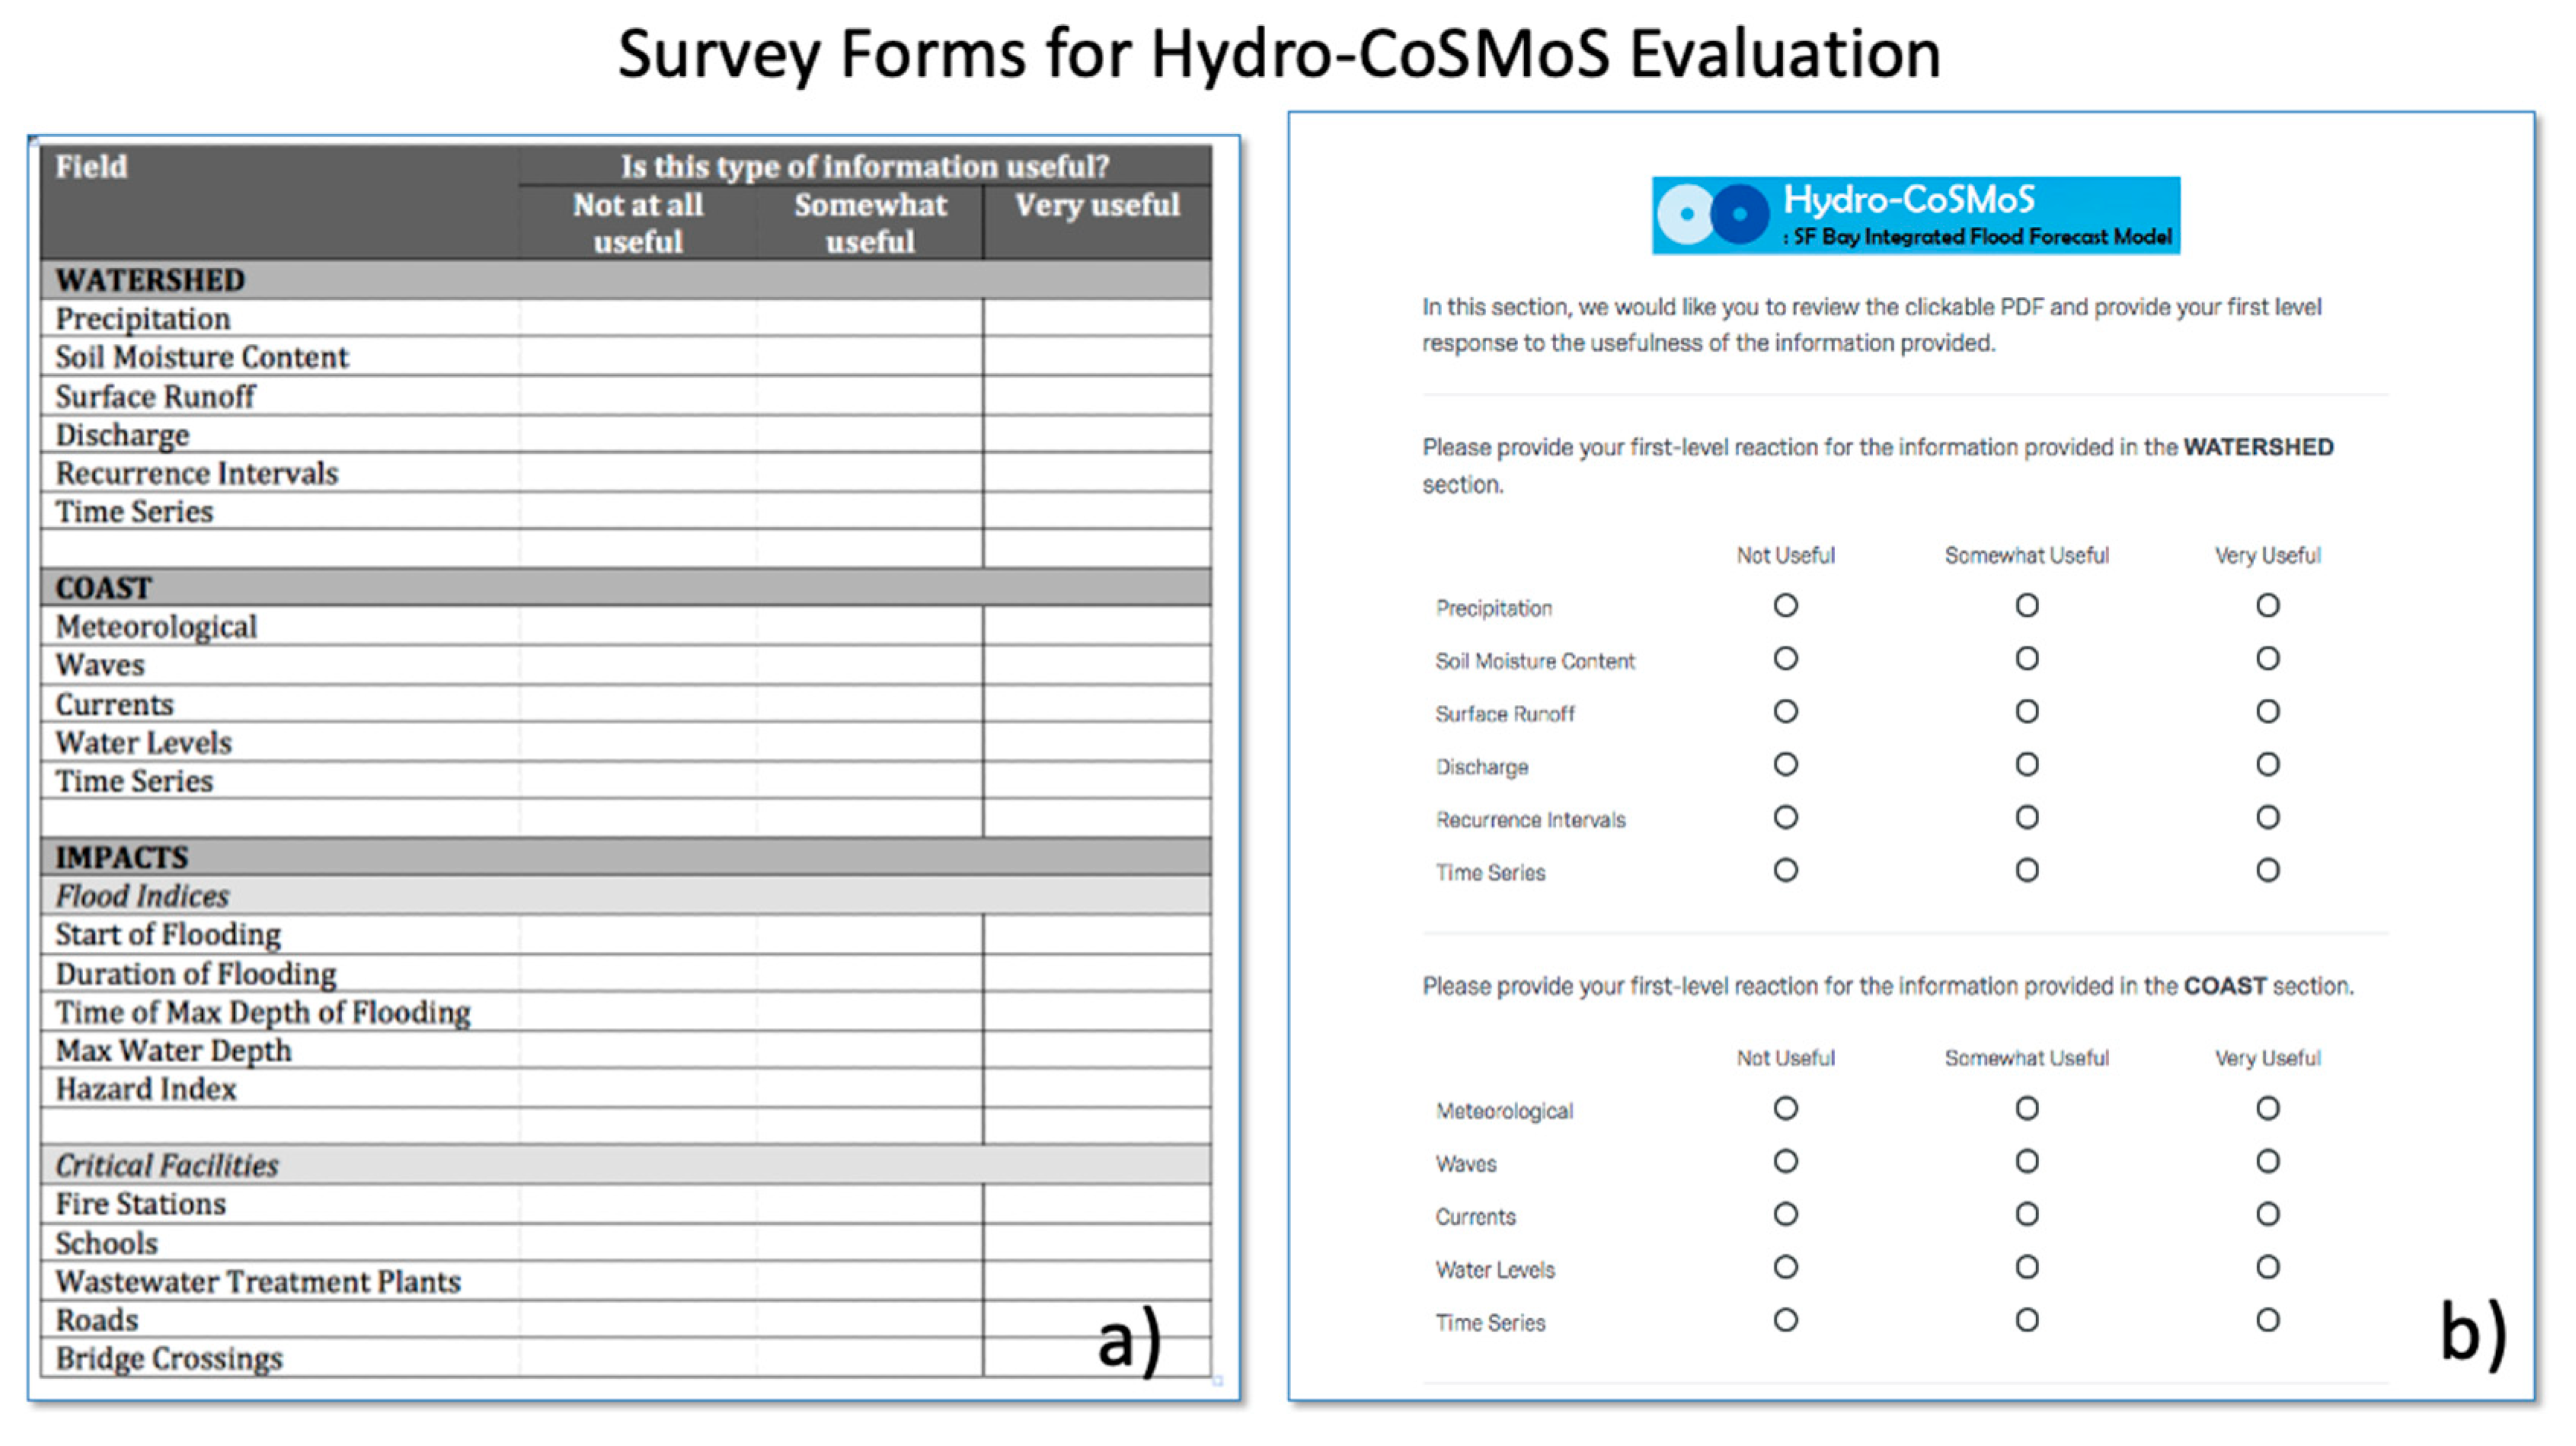Mark Water Levels as Very Useful
Image resolution: width=2576 pixels, height=1446 pixels.
coord(2267,1267)
